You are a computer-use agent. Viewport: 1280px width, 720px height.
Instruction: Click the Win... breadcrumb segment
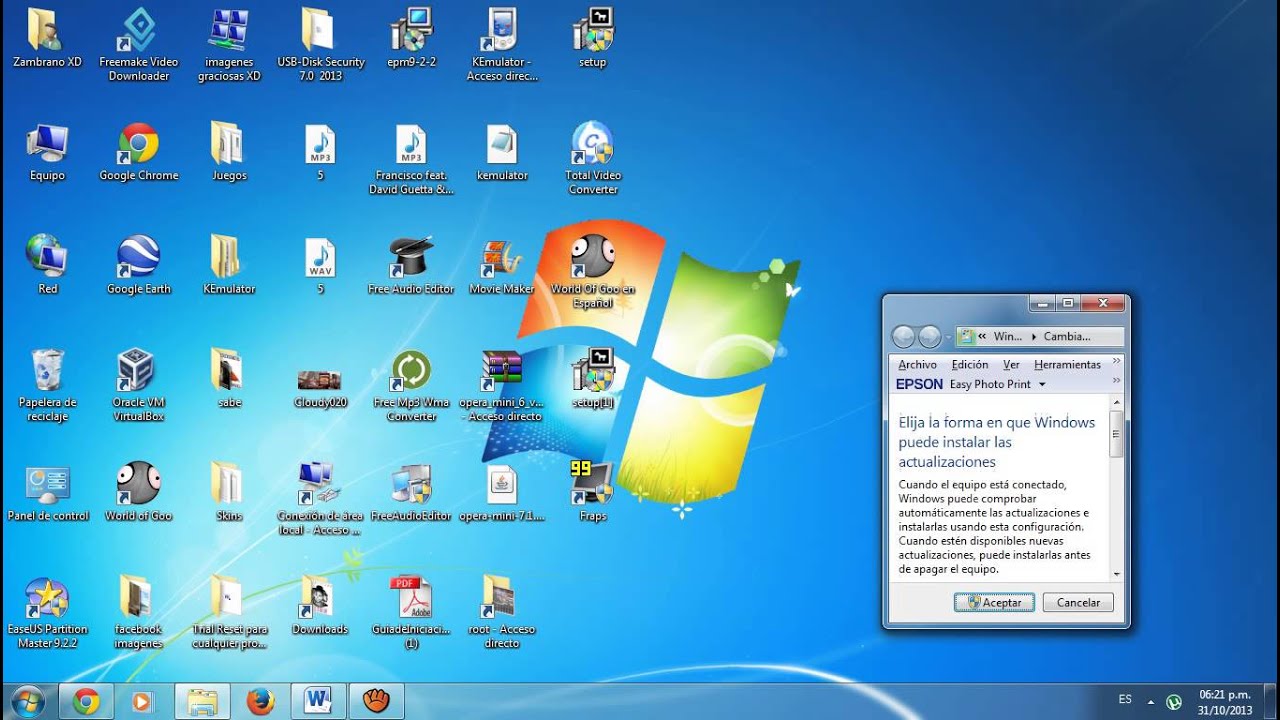tap(1008, 337)
